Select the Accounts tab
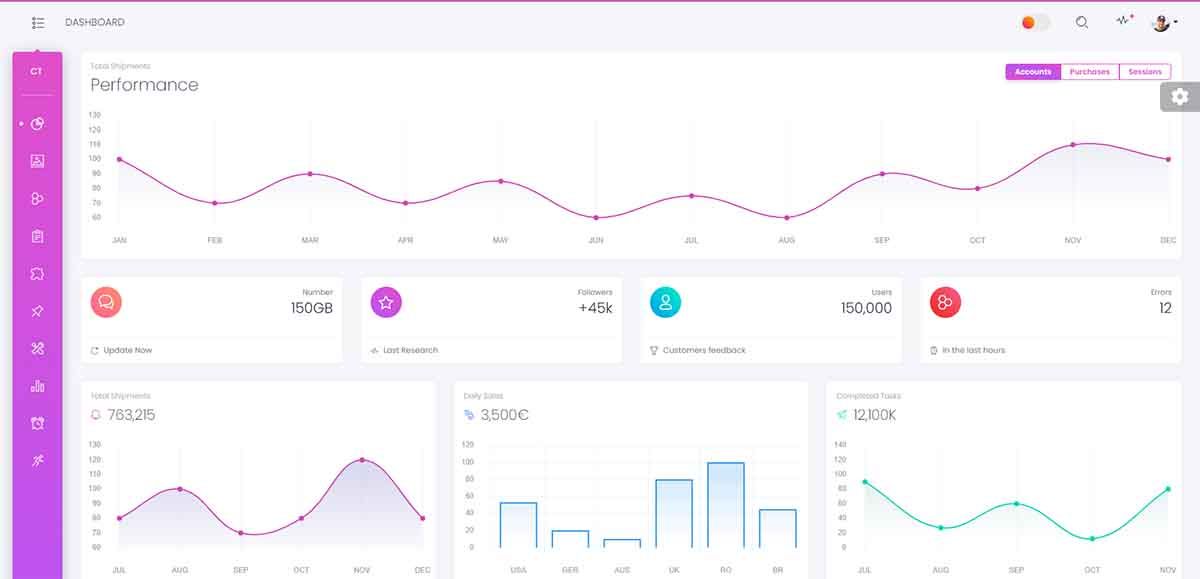This screenshot has width=1200, height=579. [1033, 72]
